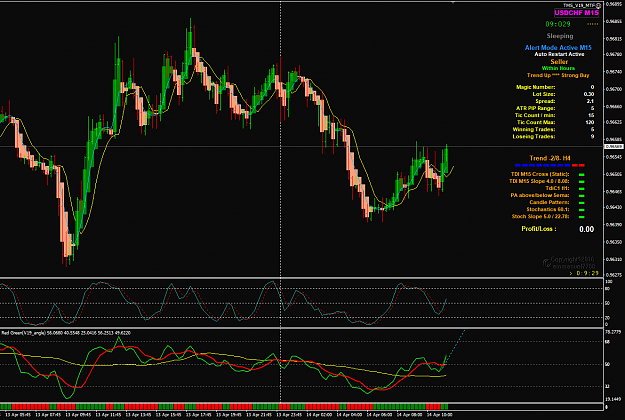
Task: Click the Tic Count Max value 120
Action: pyautogui.click(x=590, y=123)
